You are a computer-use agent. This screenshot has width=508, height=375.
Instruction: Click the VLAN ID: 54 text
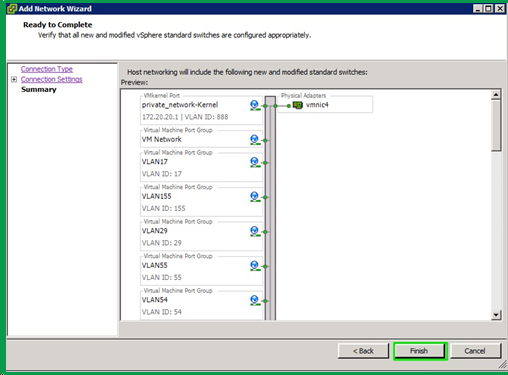click(162, 312)
